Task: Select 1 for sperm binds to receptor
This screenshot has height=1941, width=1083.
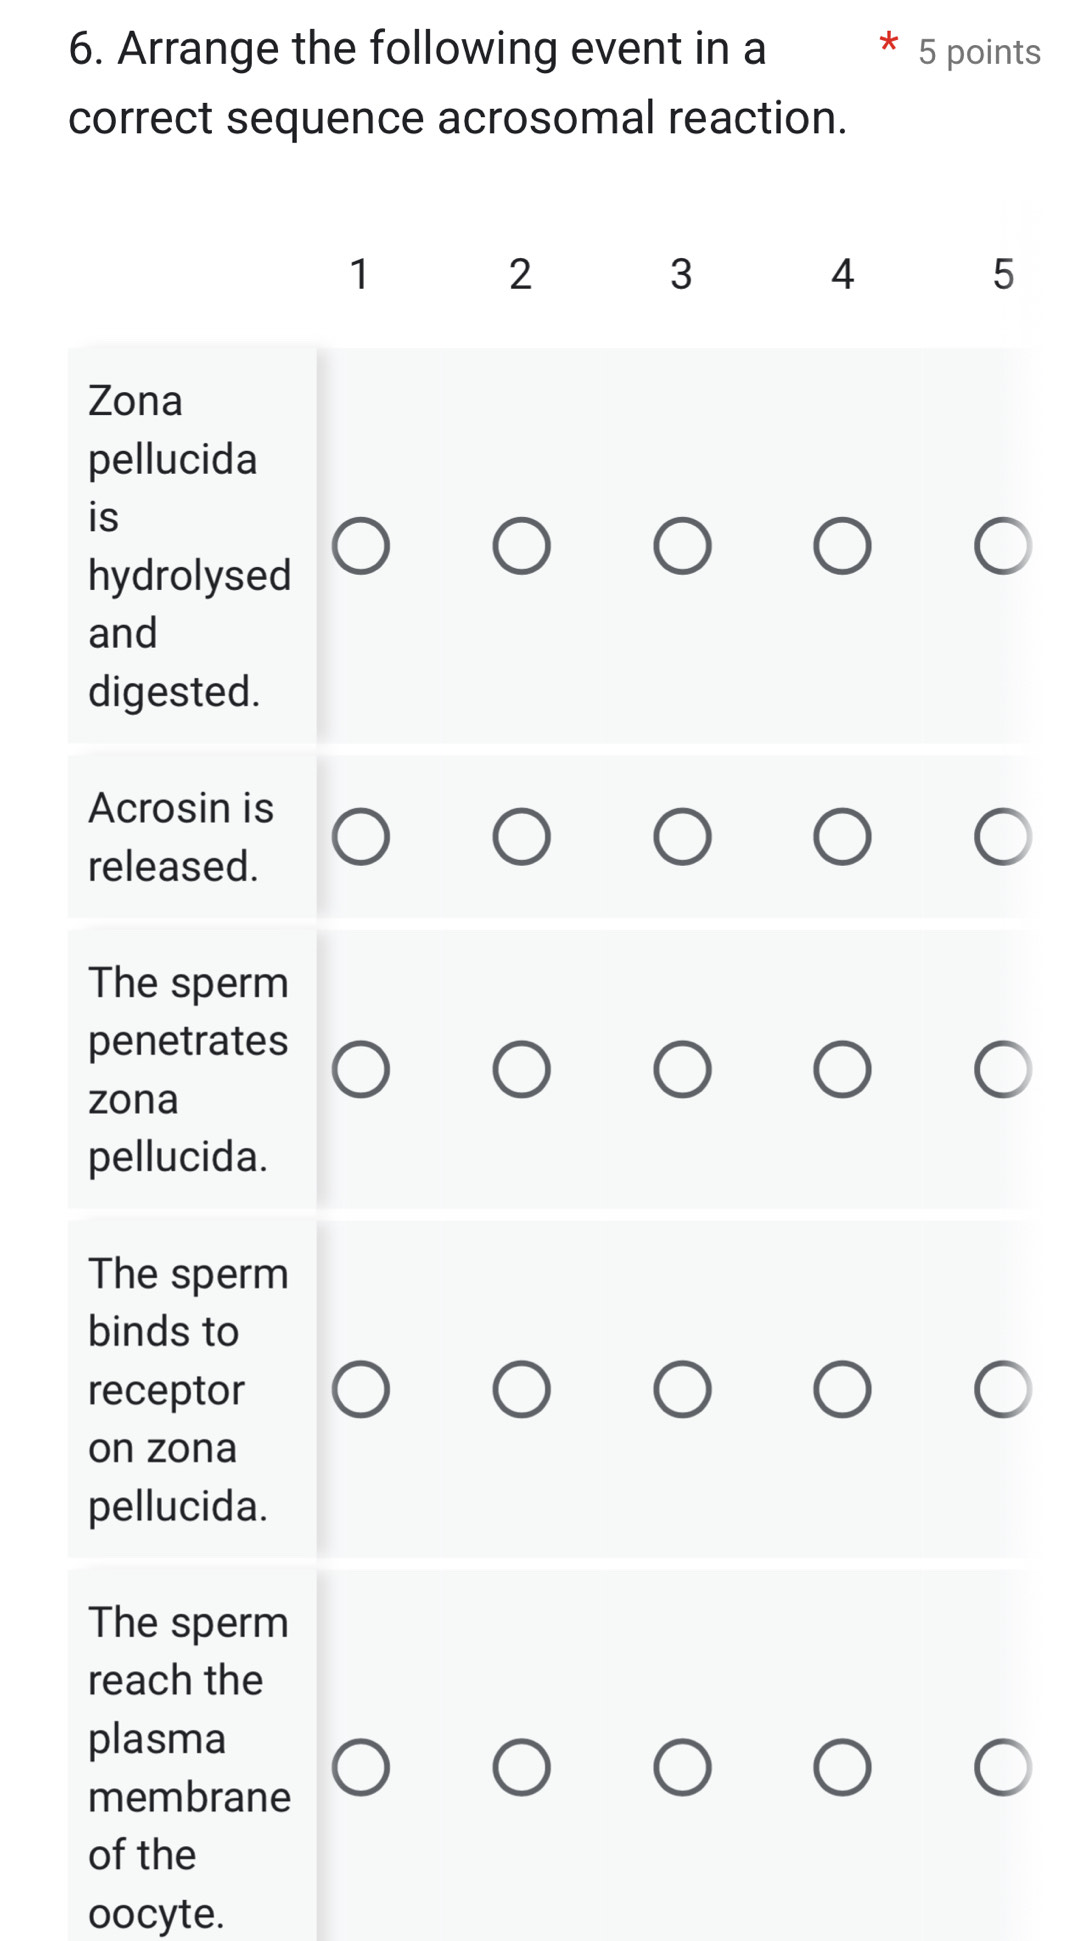Action: click(361, 1389)
